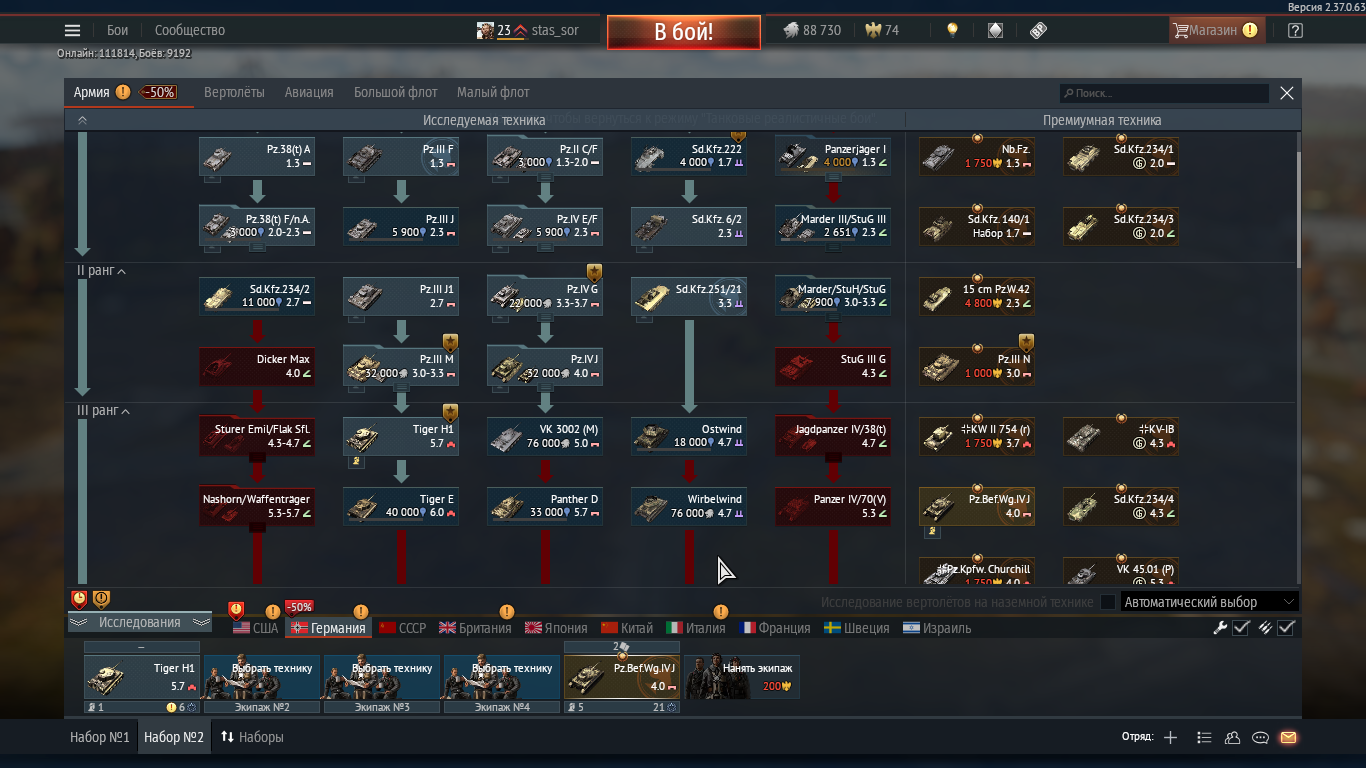The height and width of the screenshot is (768, 1366).
Task: Select premium Nb.Fz. tank card
Action: pyautogui.click(x=977, y=156)
